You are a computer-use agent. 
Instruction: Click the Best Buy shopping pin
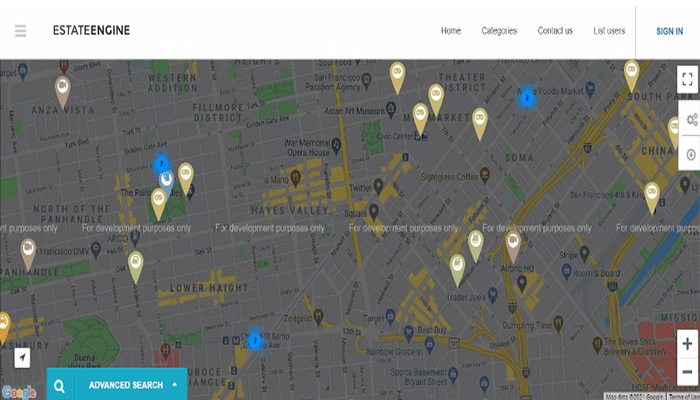[x=408, y=332]
